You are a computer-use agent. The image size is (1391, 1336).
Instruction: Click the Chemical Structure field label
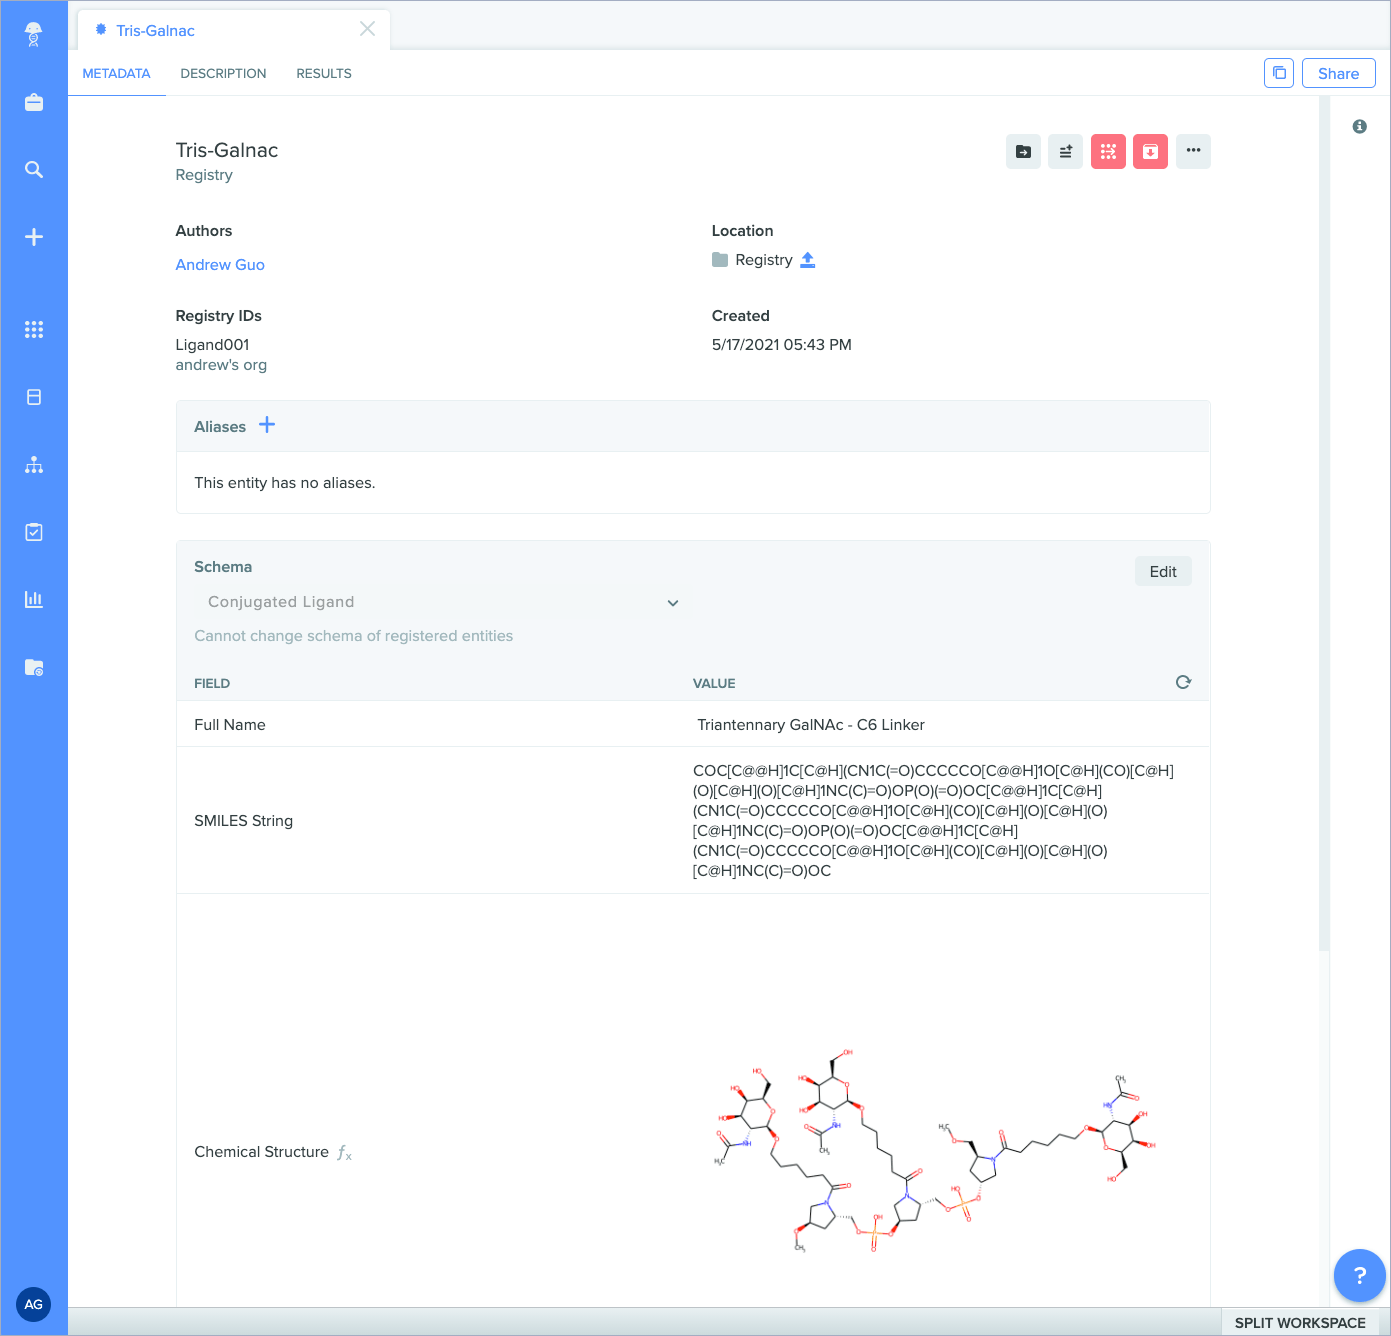point(261,1152)
